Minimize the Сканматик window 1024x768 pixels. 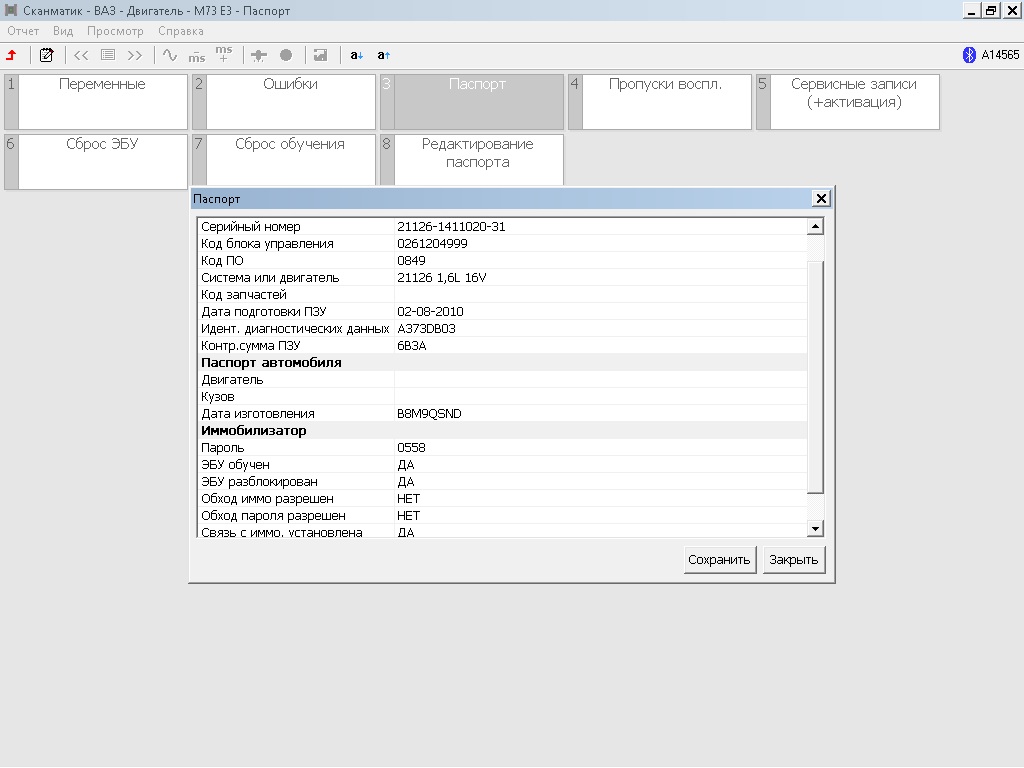(x=972, y=10)
